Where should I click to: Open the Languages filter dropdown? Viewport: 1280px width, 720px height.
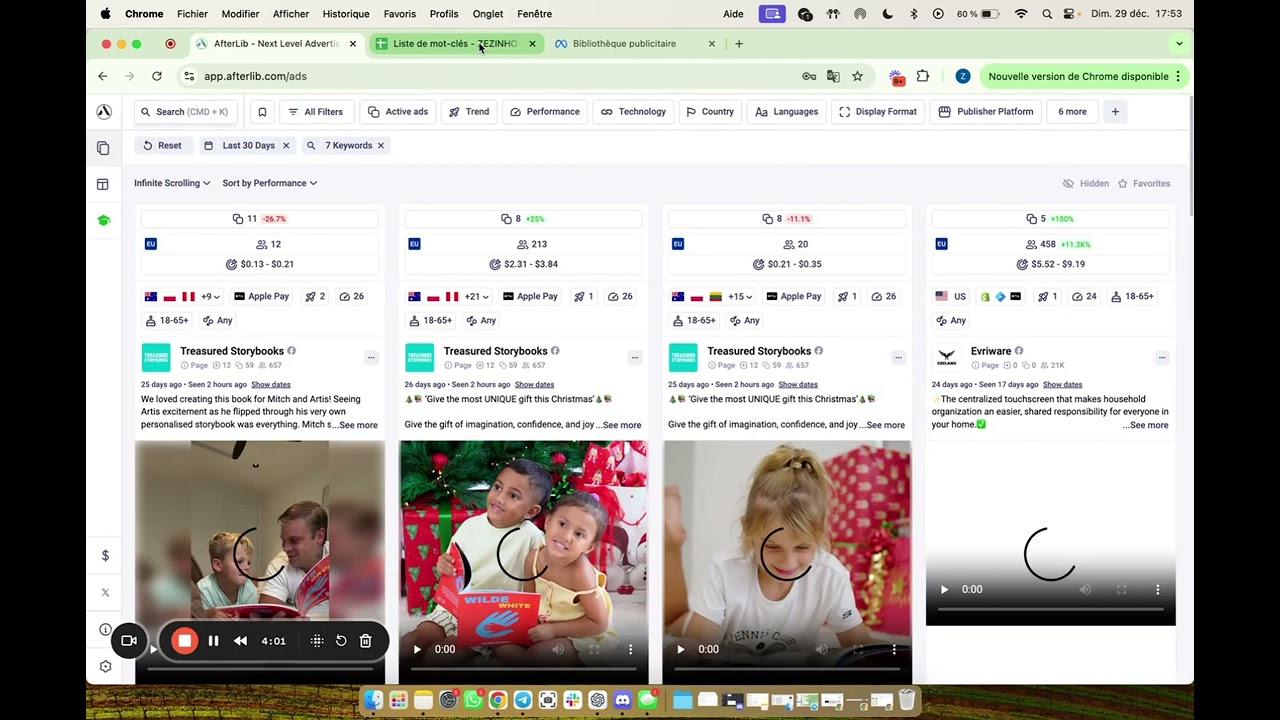tap(787, 112)
